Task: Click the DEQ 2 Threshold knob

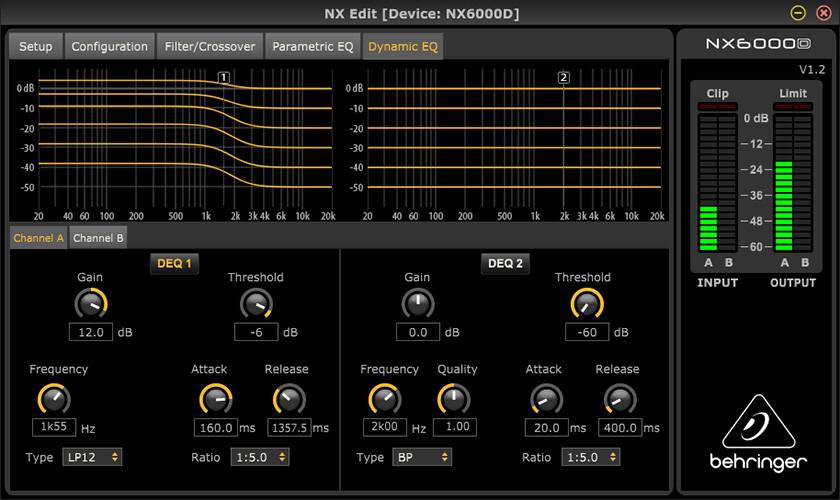Action: point(587,303)
